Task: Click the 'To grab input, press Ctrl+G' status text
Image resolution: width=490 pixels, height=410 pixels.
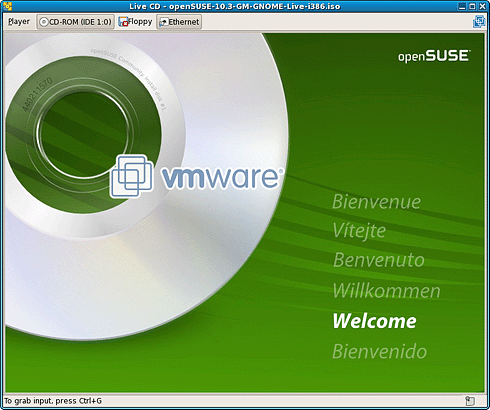Action: tap(53, 400)
